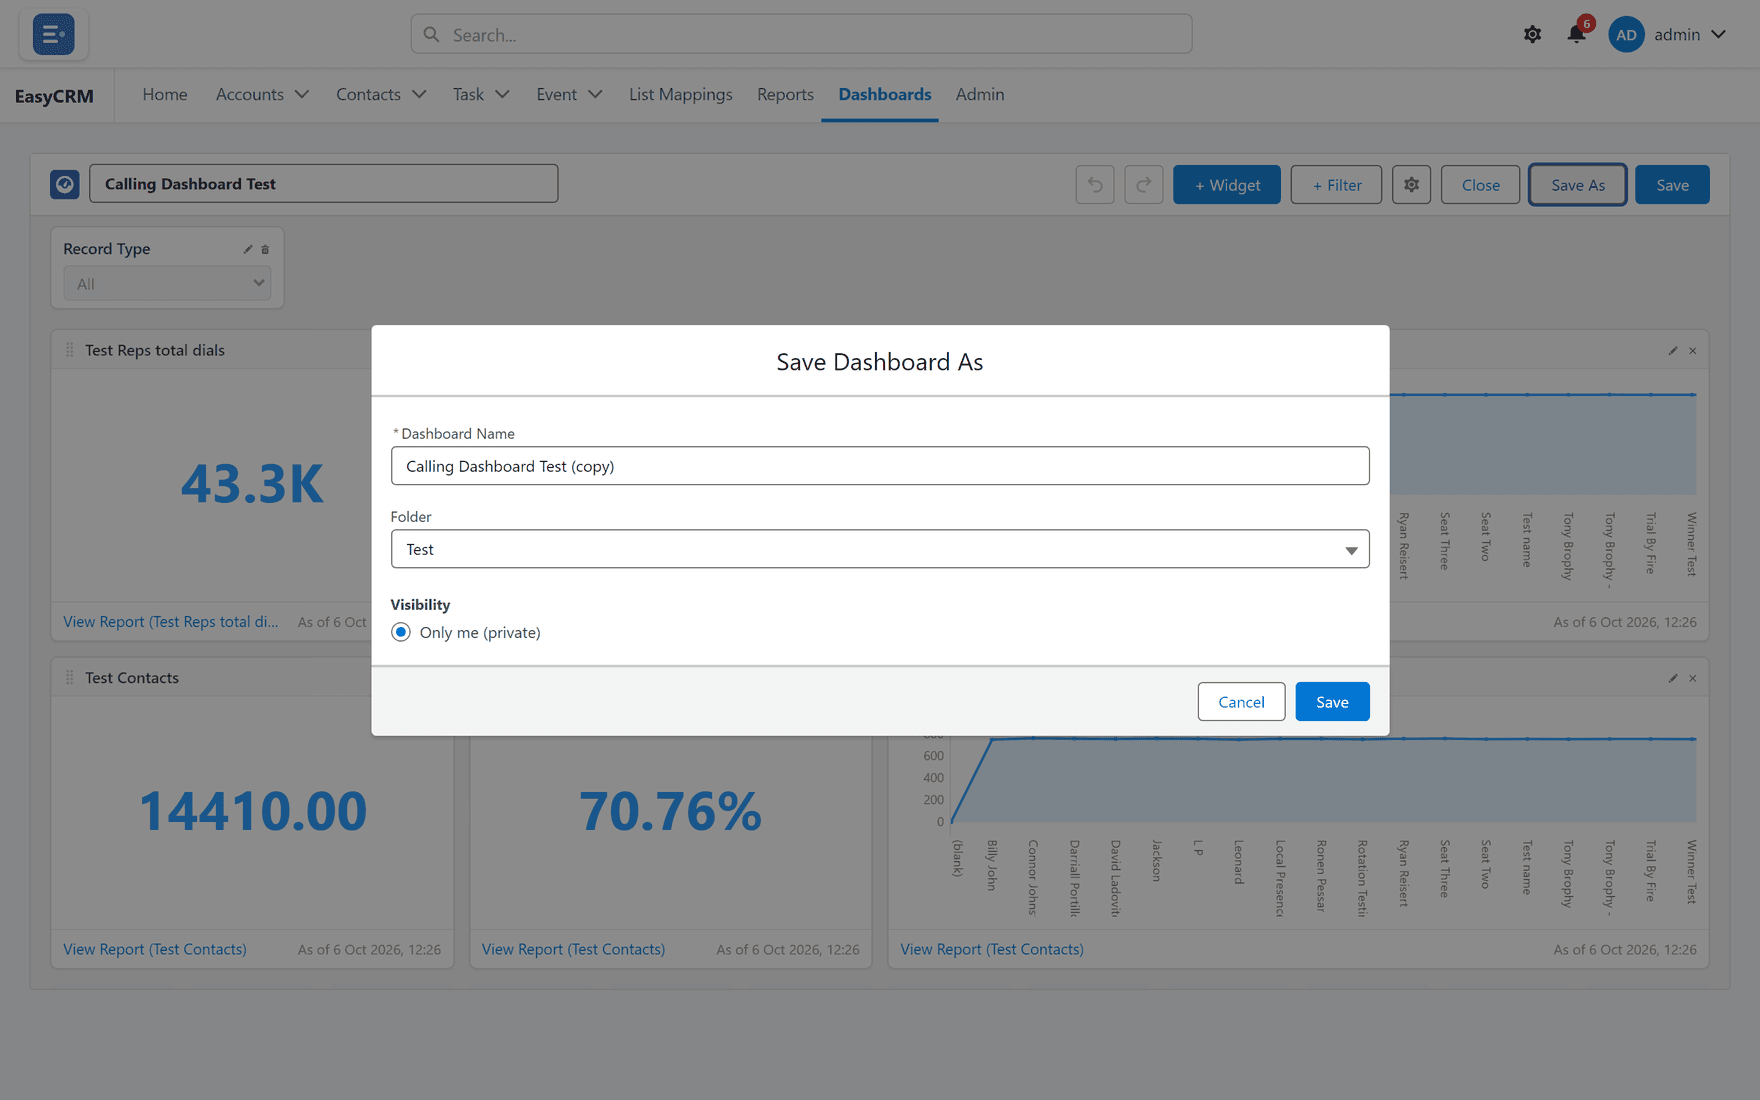This screenshot has height=1100, width=1760.
Task: Open the List Mappings tab
Action: pos(681,94)
